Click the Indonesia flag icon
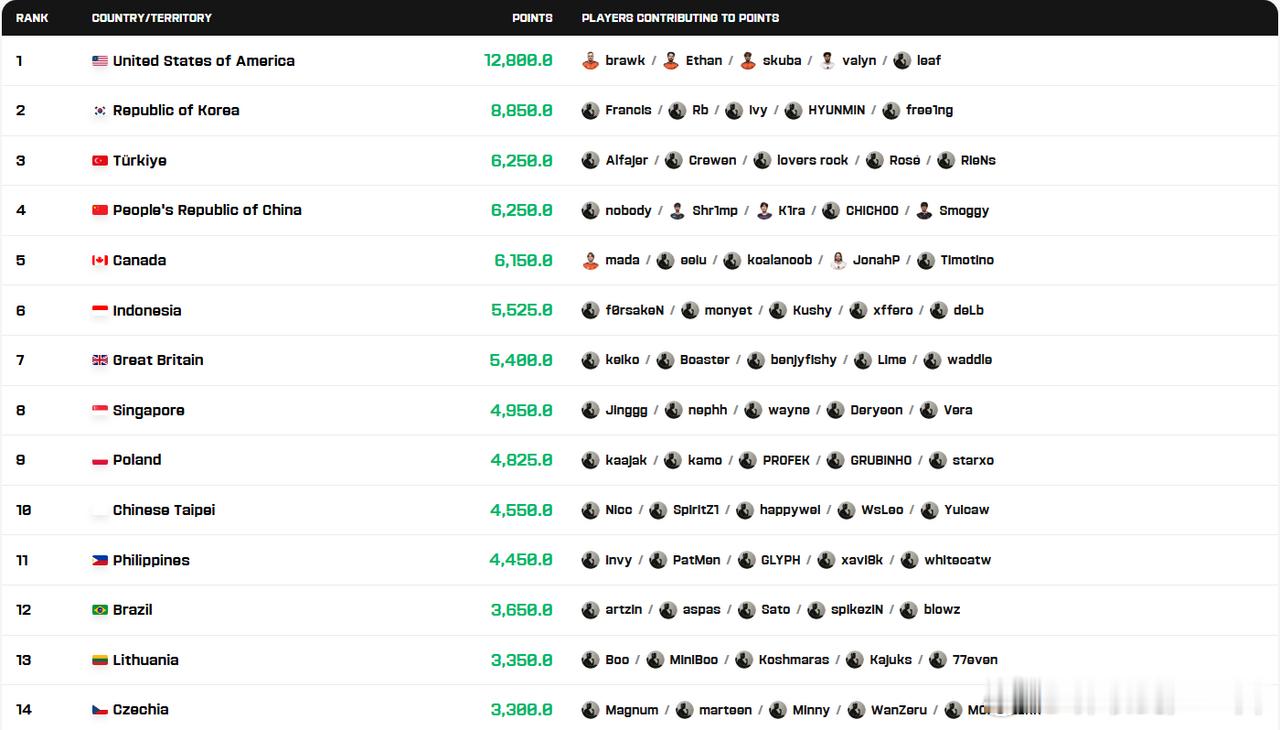1280x730 pixels. (100, 311)
